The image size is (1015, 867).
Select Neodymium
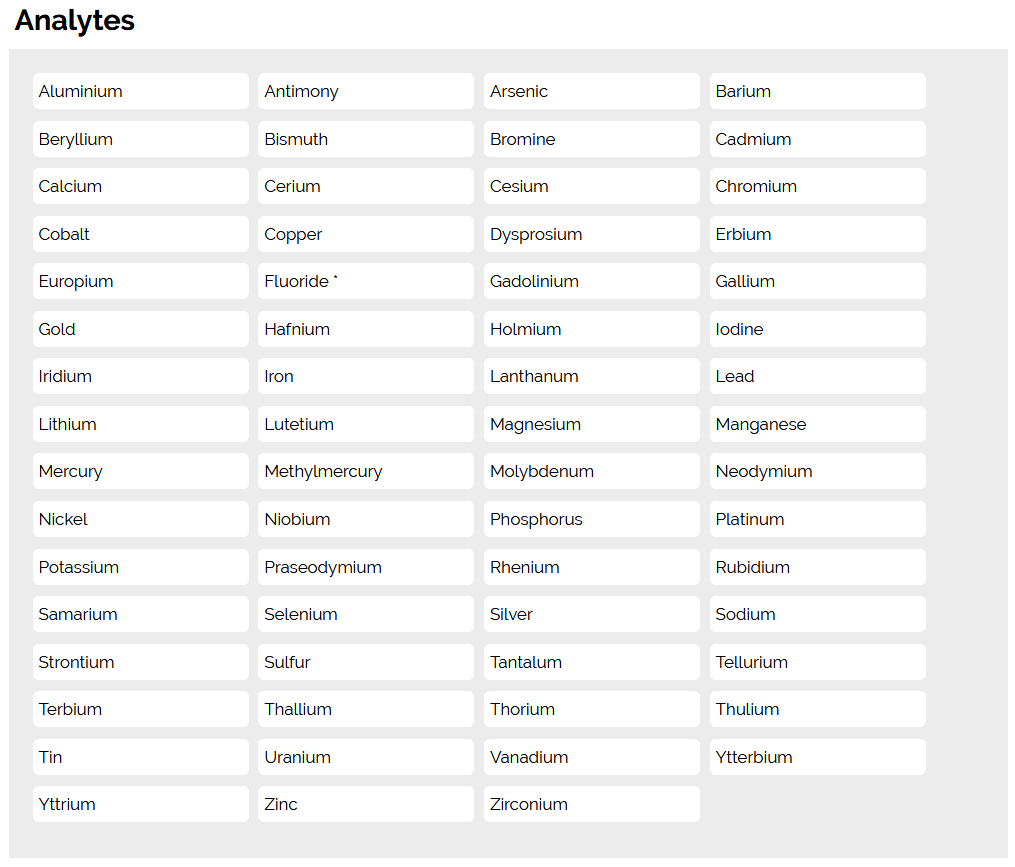point(818,472)
